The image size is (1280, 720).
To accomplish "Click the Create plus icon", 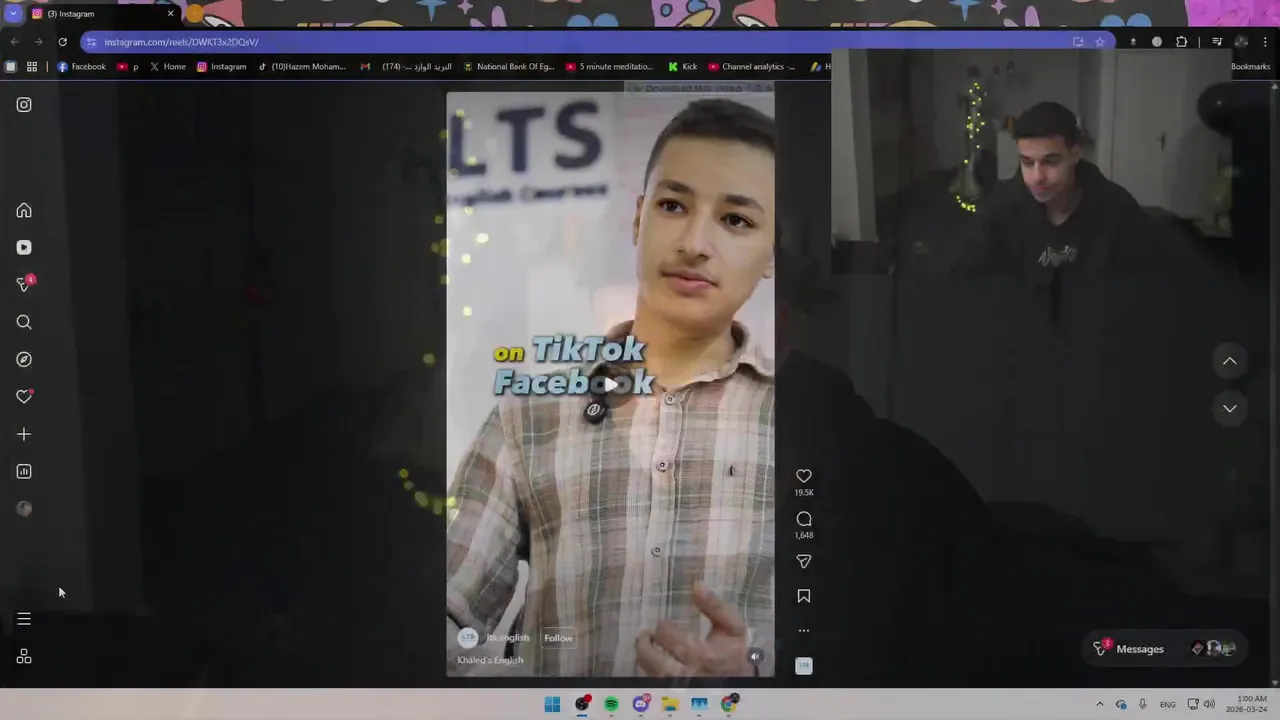I will tap(24, 434).
